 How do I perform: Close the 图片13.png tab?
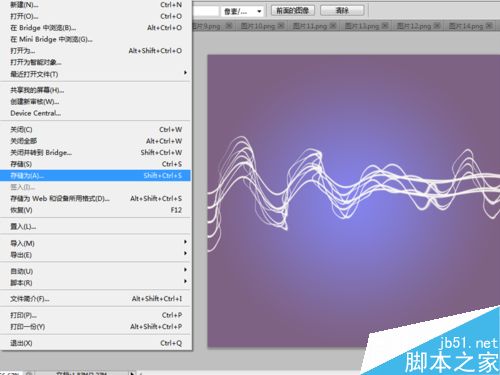[385, 25]
